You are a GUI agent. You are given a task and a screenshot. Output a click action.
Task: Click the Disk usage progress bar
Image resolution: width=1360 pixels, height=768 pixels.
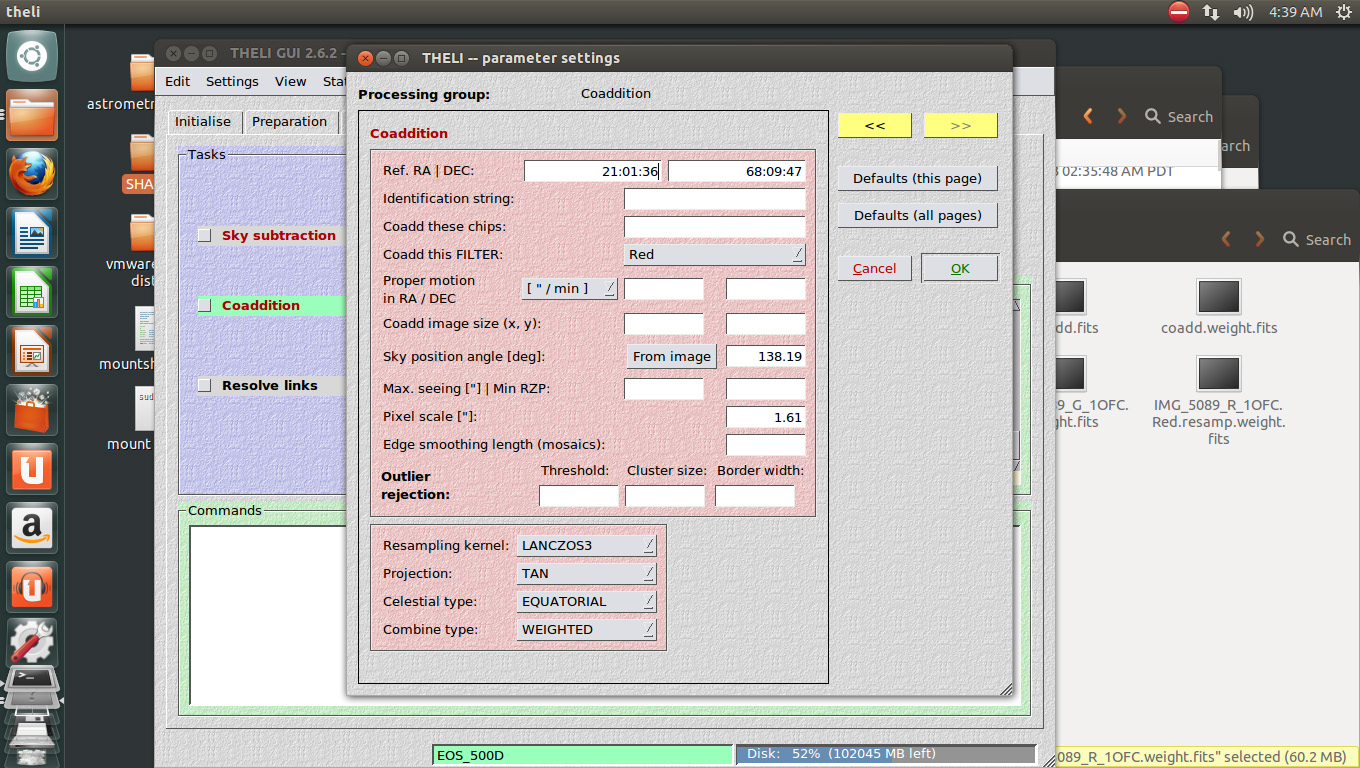886,754
